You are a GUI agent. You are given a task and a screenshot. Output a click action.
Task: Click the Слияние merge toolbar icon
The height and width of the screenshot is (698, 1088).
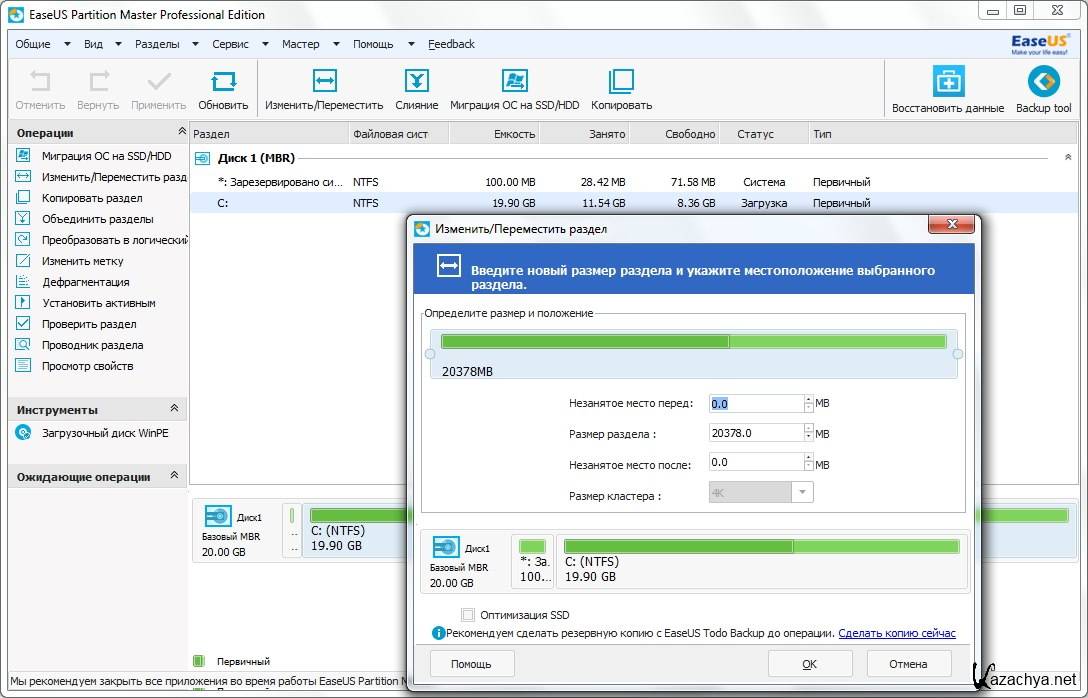tap(416, 82)
